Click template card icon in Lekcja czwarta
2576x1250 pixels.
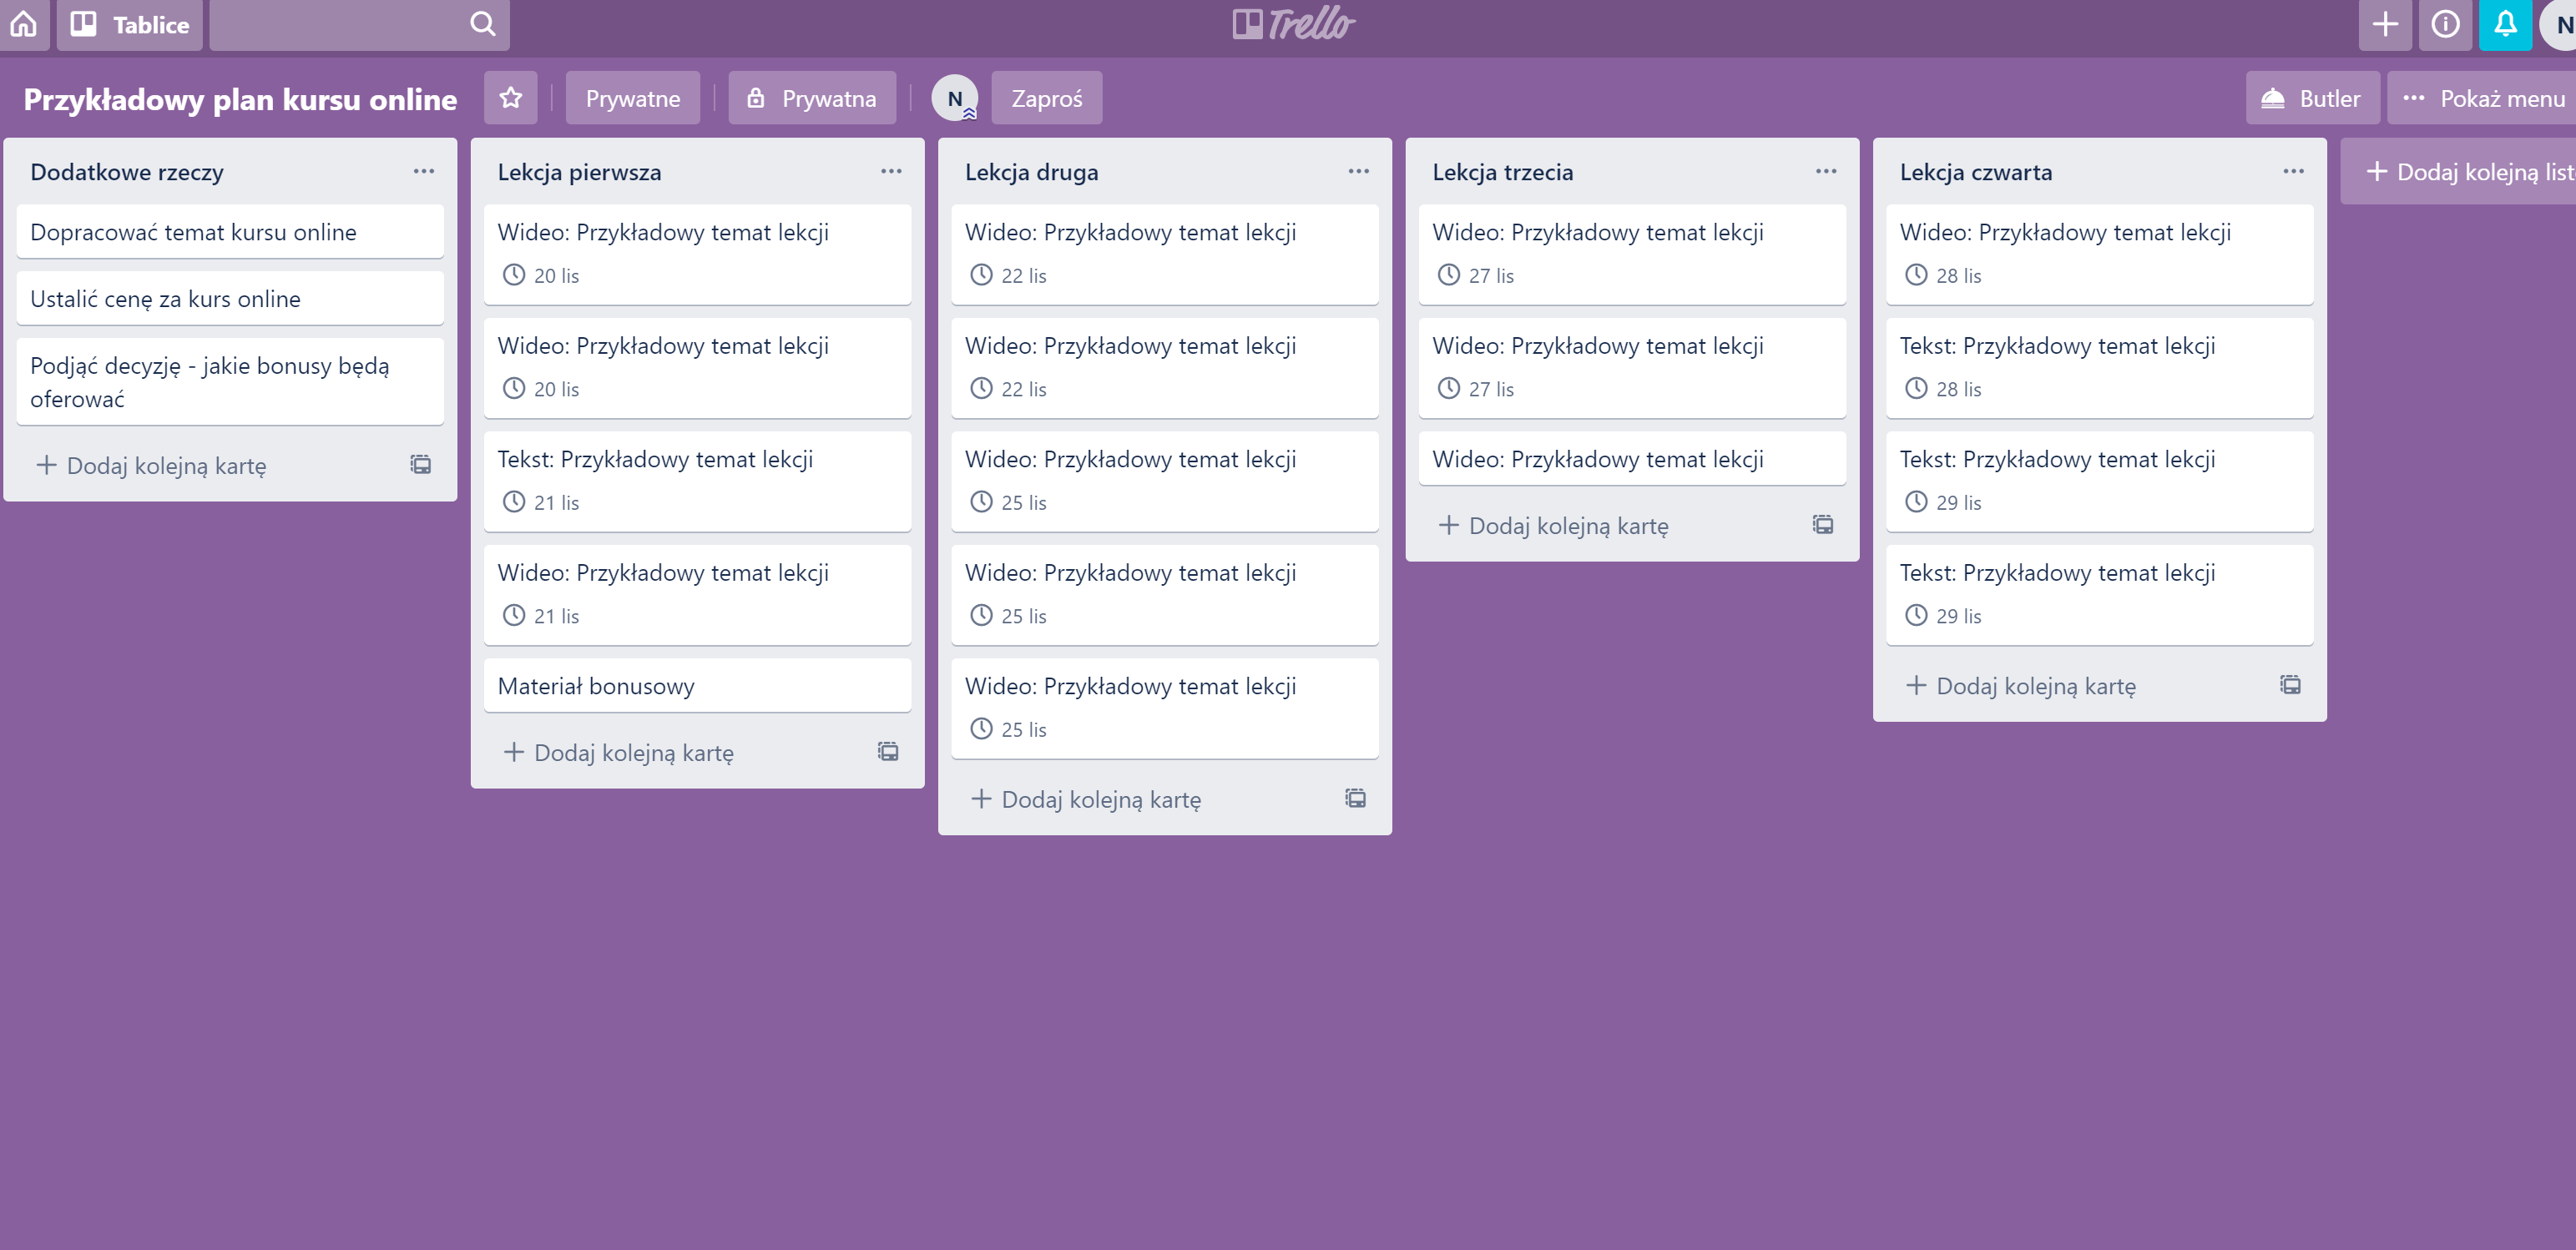coord(2290,684)
